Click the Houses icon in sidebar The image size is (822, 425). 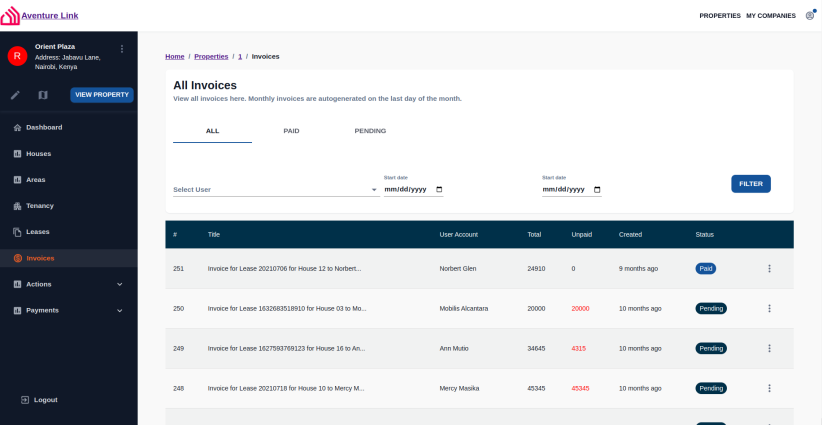17,154
